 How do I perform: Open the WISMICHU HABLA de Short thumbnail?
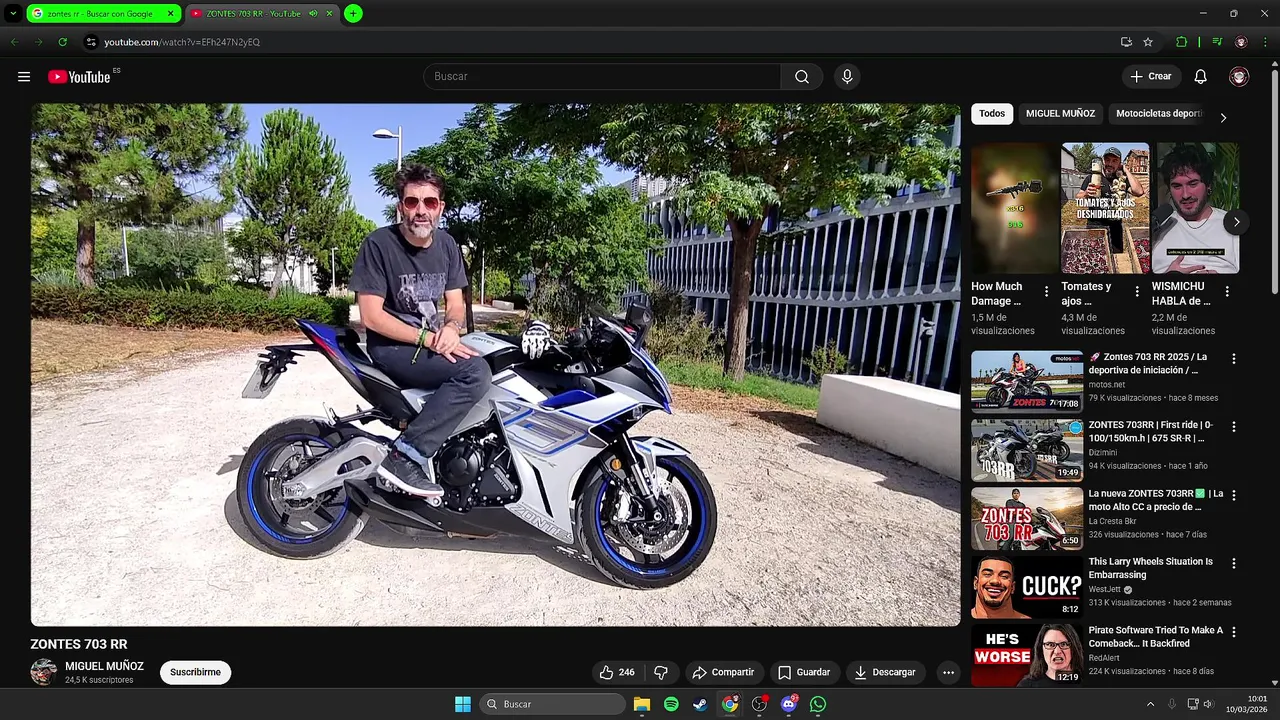(x=1195, y=208)
